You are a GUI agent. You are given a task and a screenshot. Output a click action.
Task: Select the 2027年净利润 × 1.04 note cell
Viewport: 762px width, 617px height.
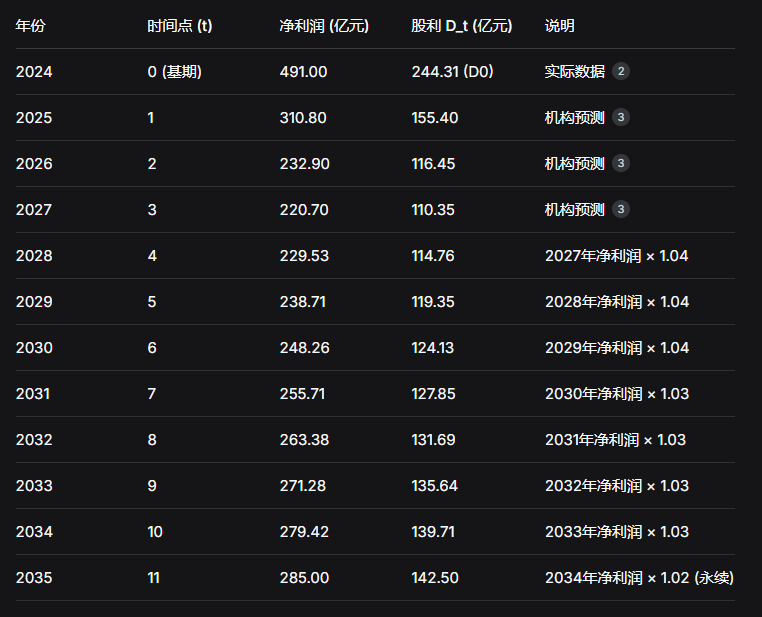click(616, 255)
